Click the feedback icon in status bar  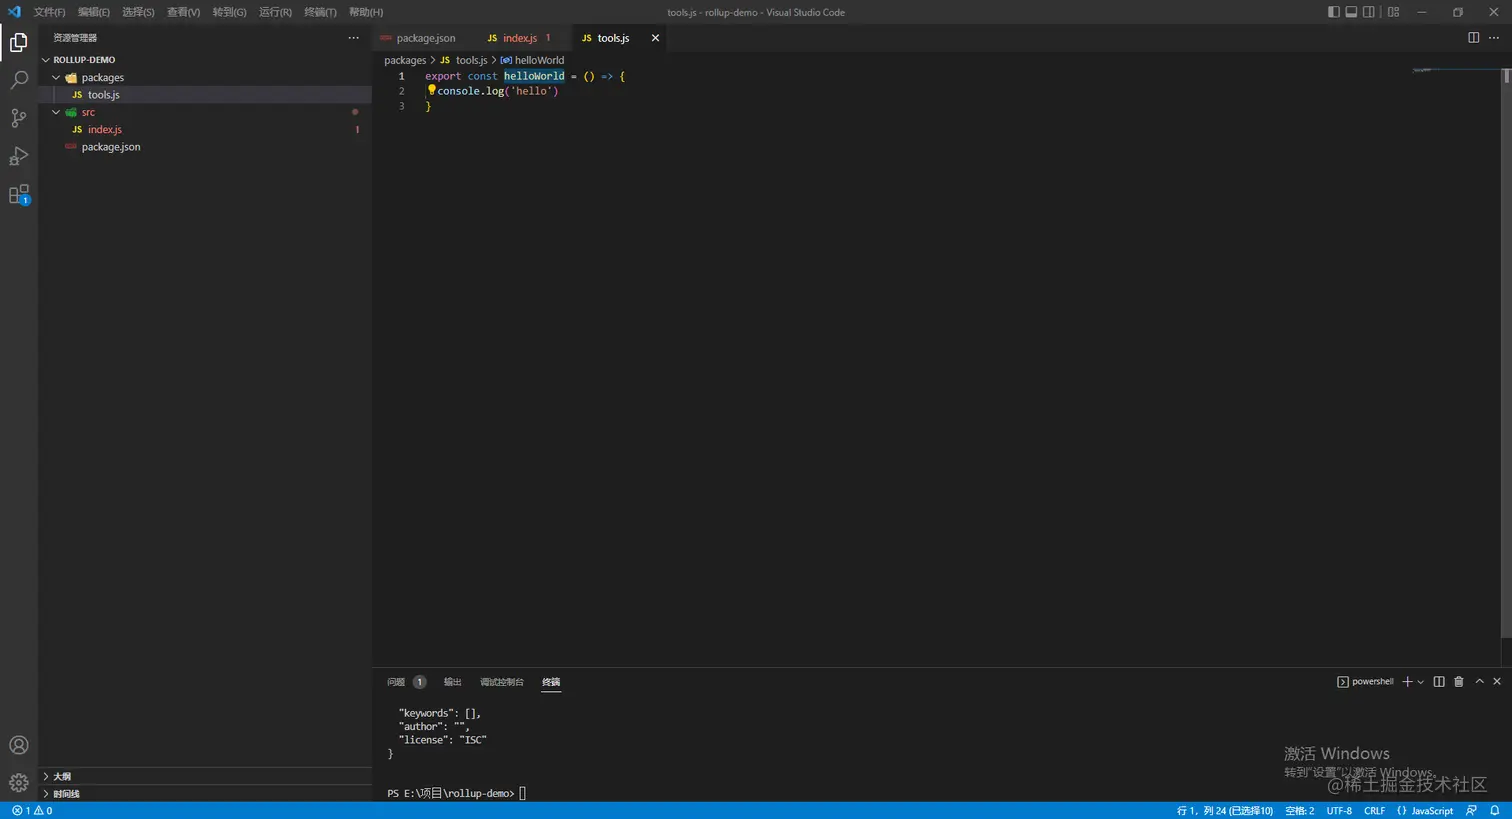pyautogui.click(x=1471, y=811)
